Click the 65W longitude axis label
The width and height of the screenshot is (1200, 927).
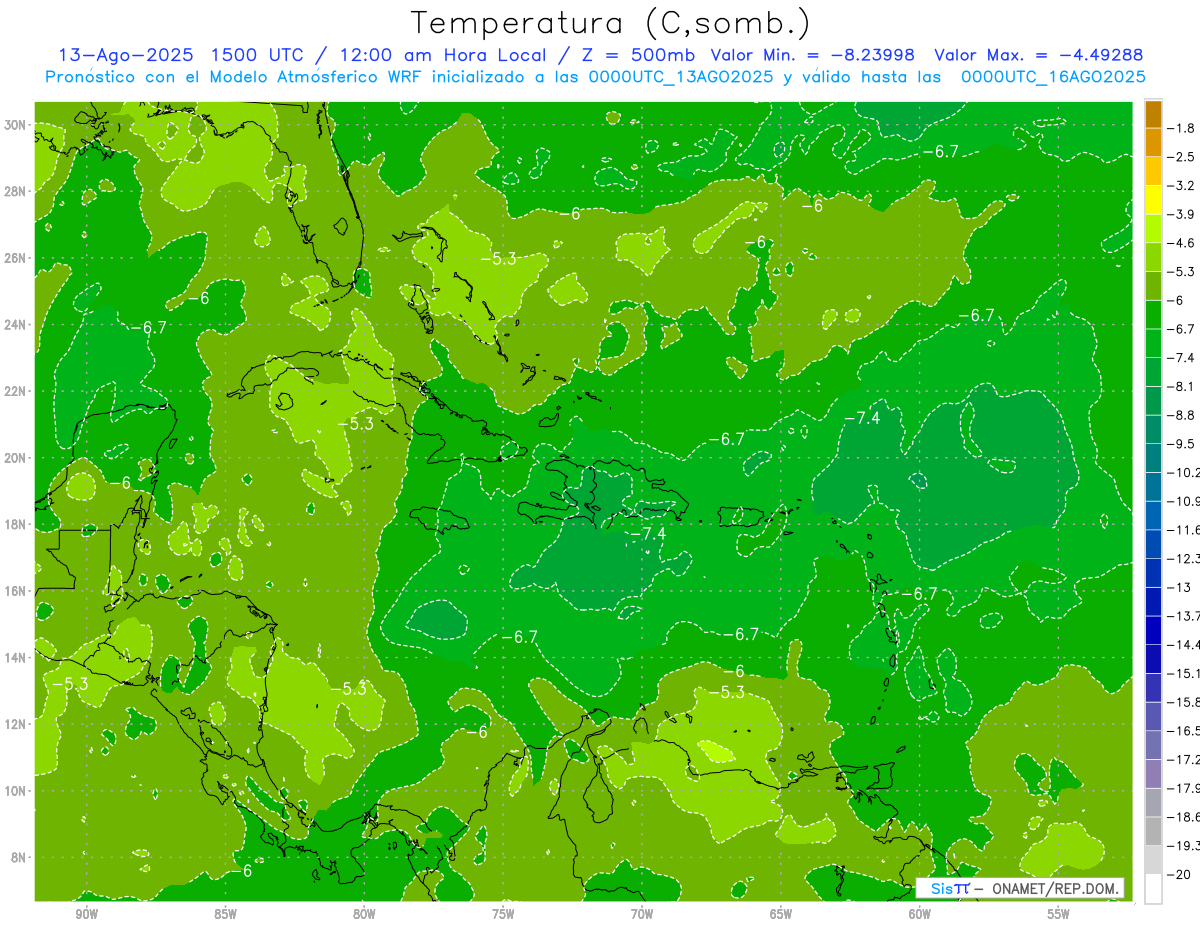[x=781, y=914]
